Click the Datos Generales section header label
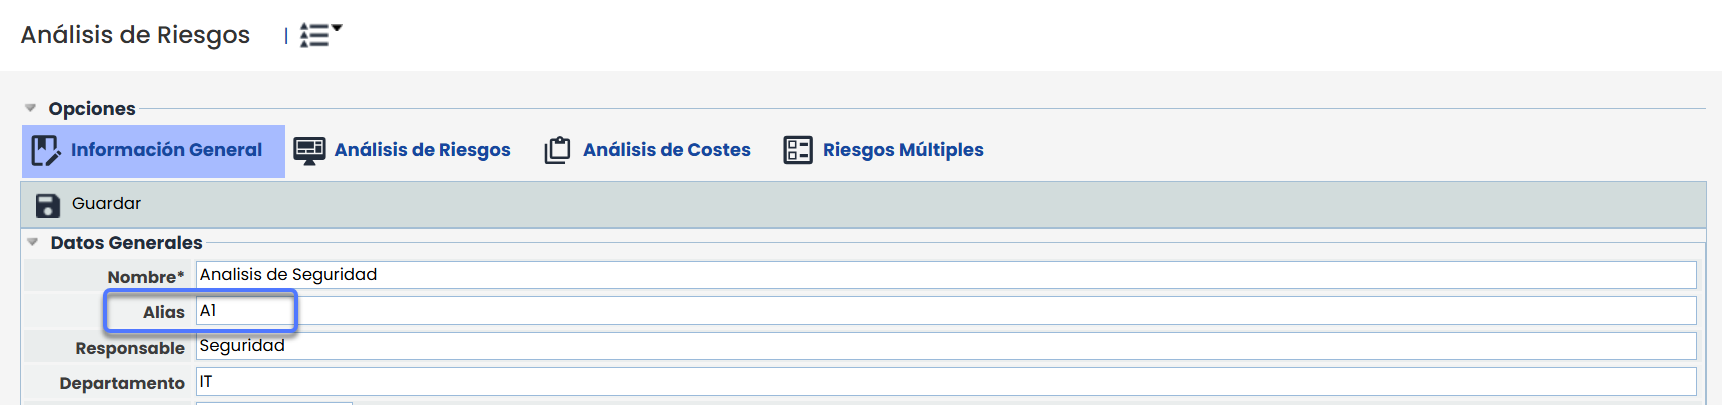Viewport: 1722px width, 405px height. click(x=126, y=242)
